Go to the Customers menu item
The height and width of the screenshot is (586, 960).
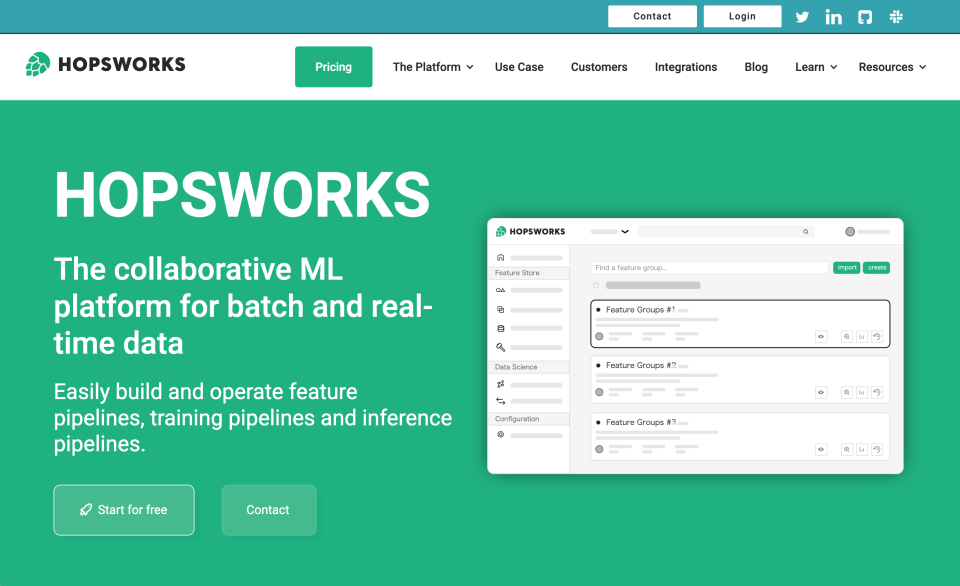pos(599,67)
